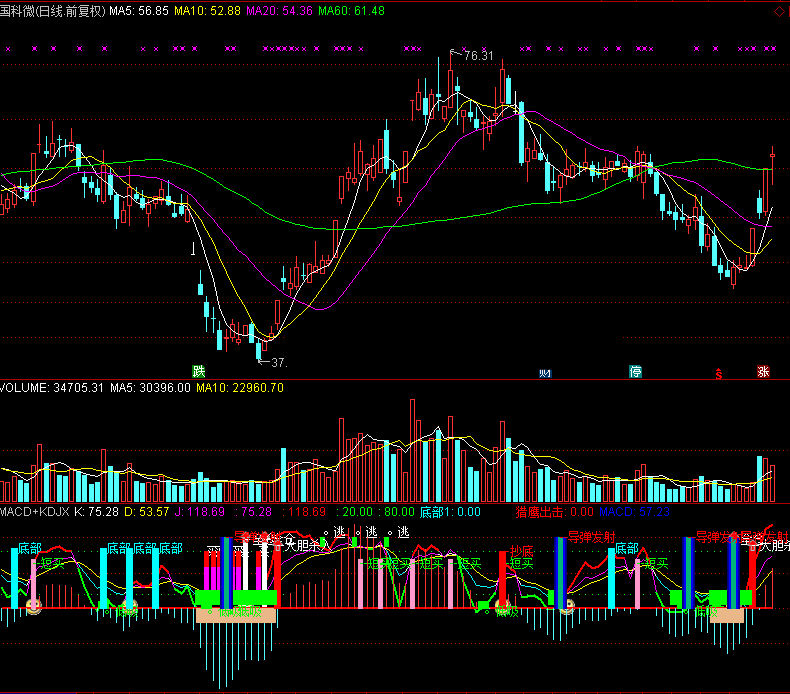Click the green 80.00 threshold value
The width and height of the screenshot is (790, 694).
(400, 512)
